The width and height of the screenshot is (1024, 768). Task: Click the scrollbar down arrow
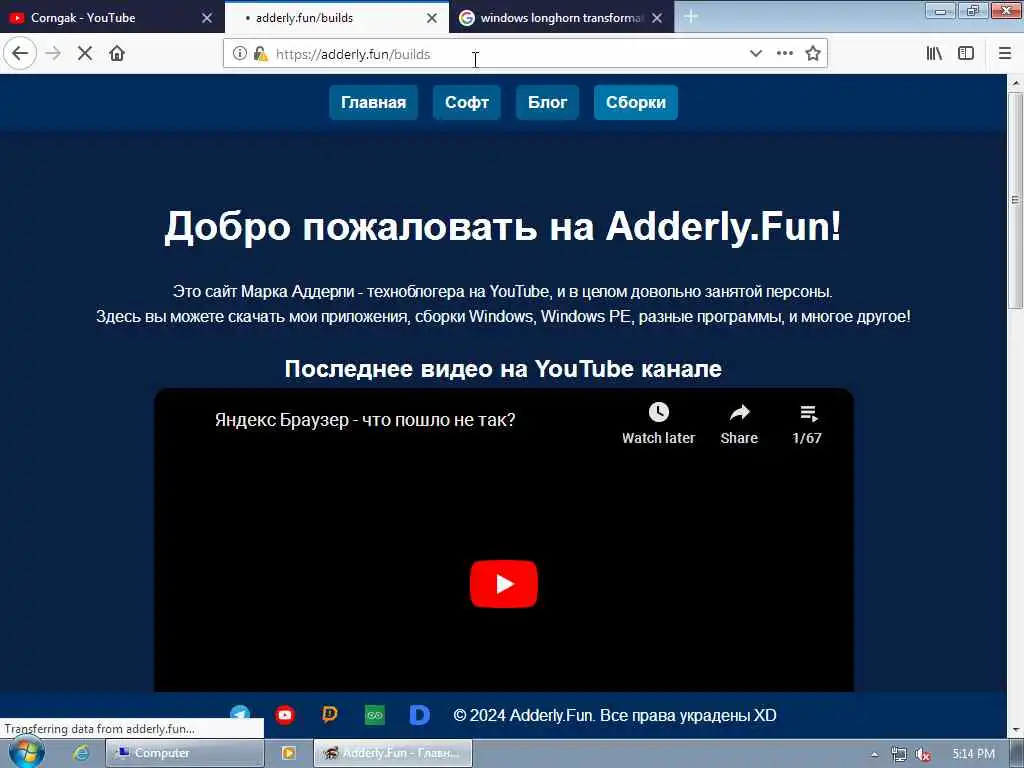1015,729
